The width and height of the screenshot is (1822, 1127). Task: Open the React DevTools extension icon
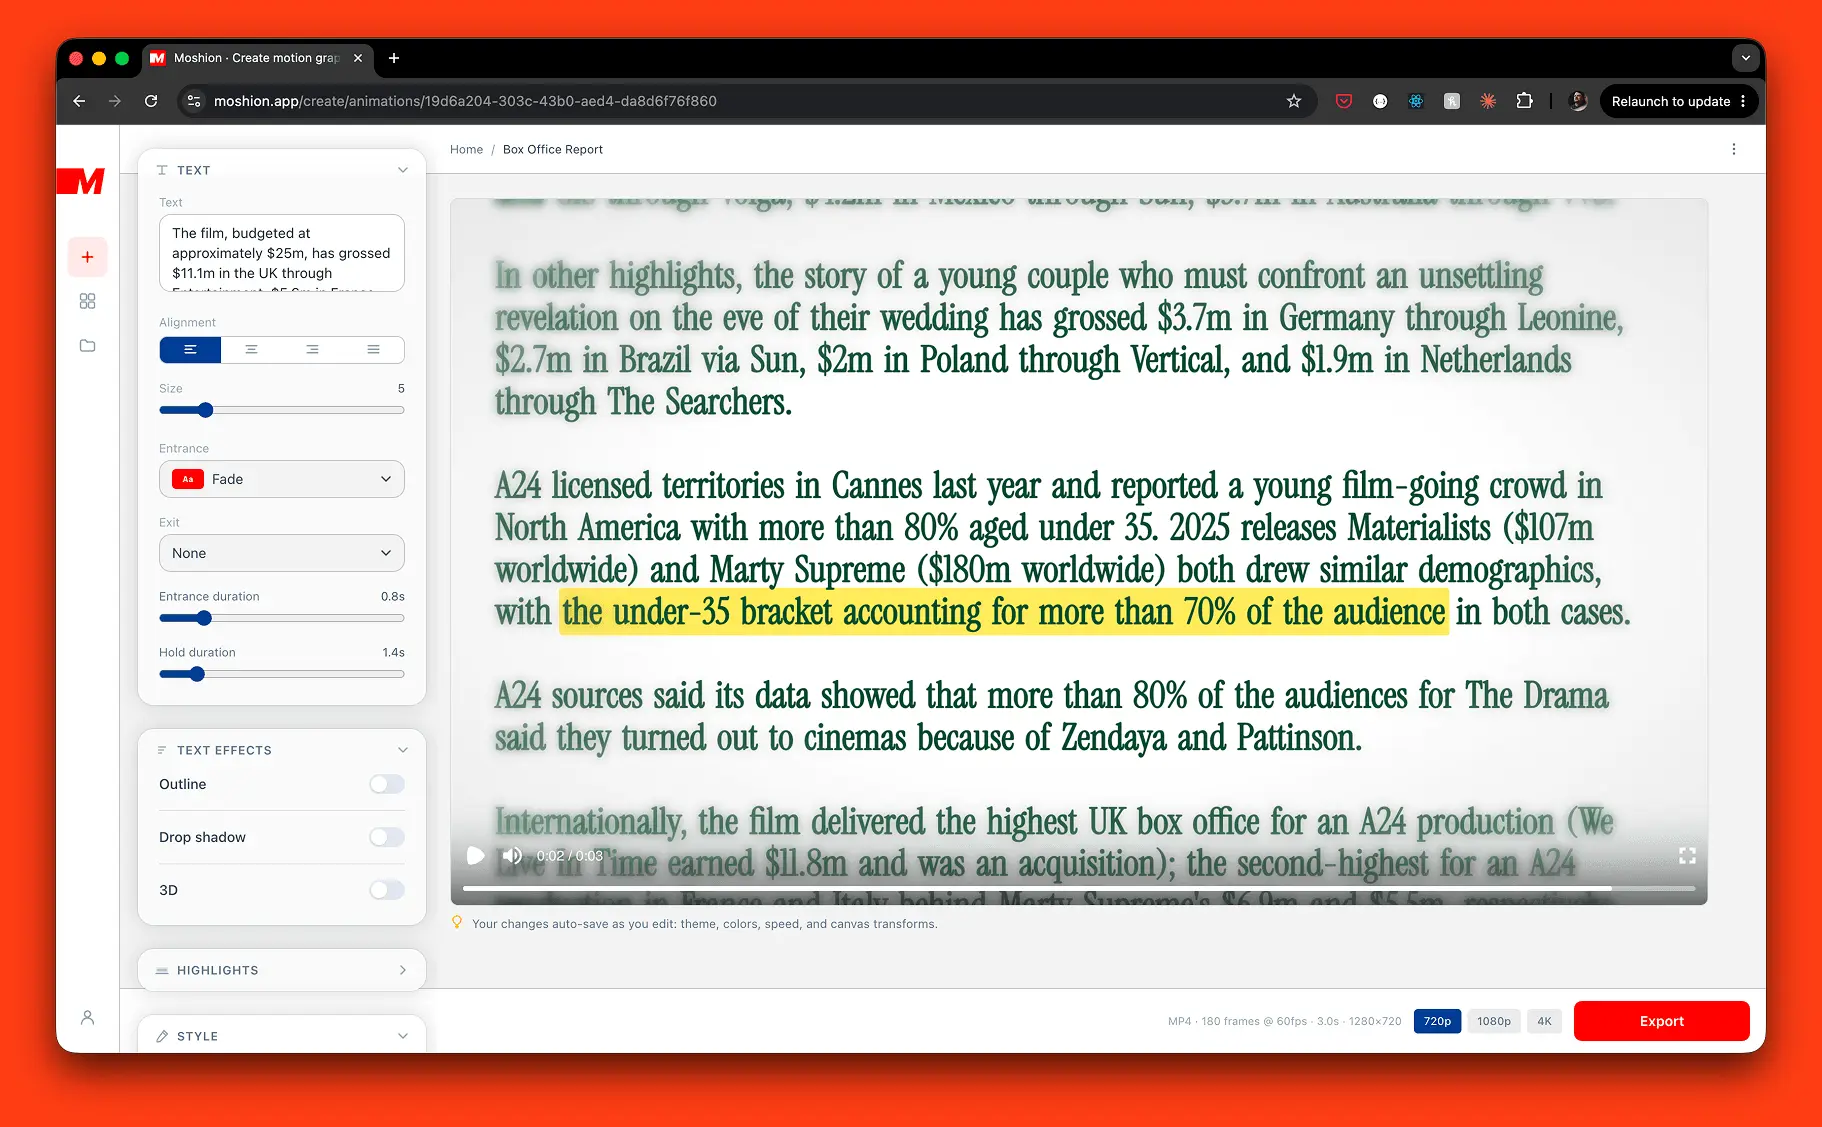(1416, 101)
